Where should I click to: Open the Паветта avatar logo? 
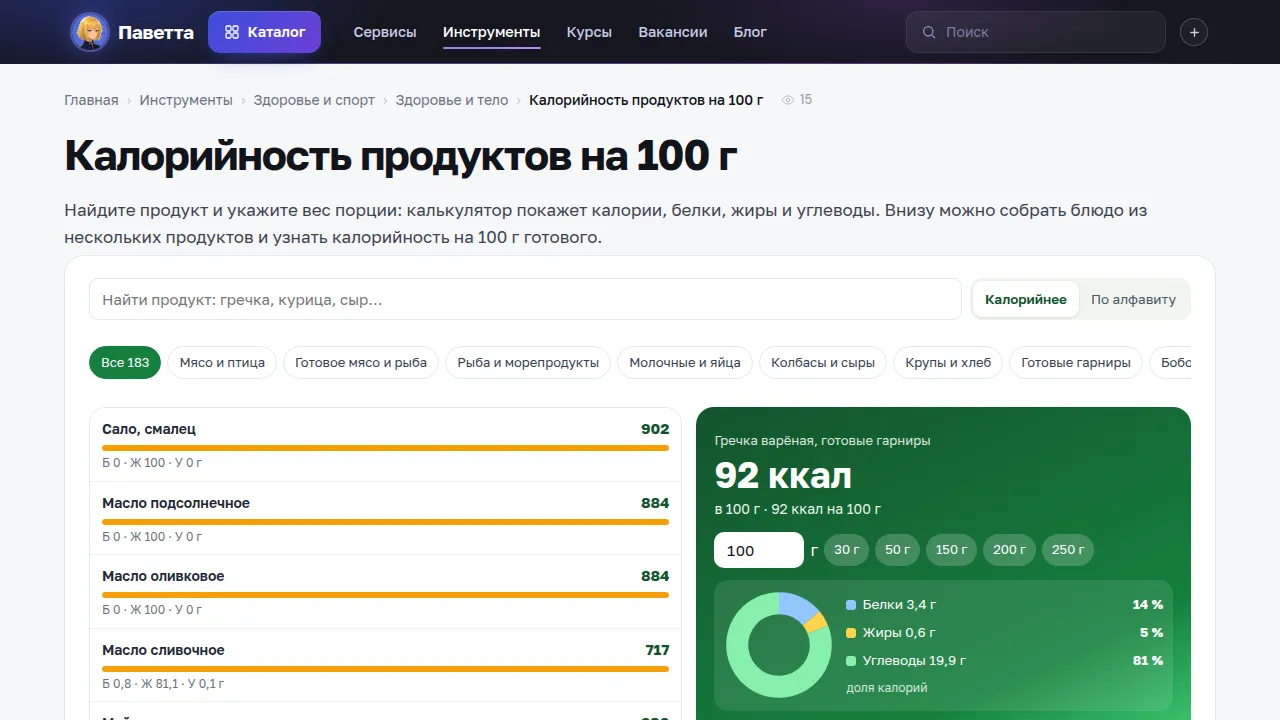coord(90,32)
